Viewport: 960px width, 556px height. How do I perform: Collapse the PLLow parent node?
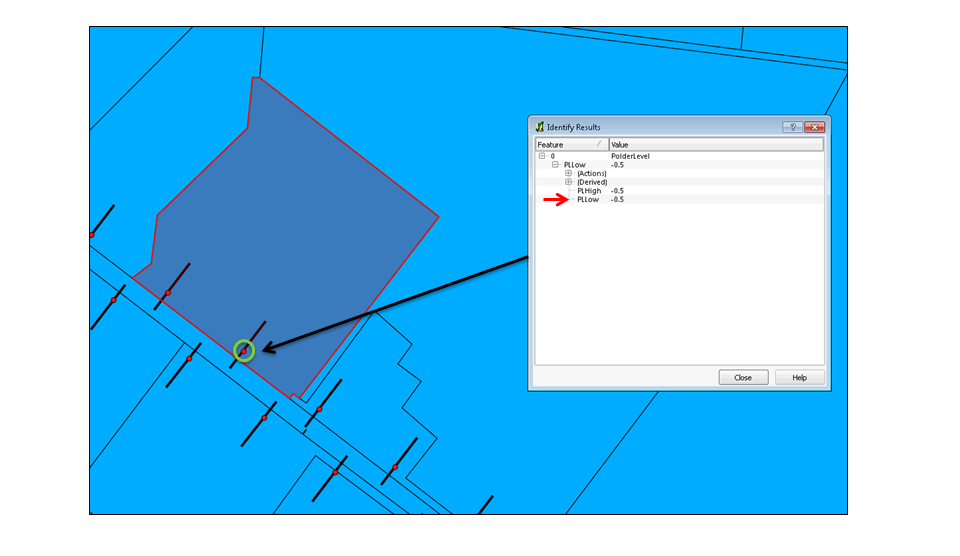tap(555, 165)
